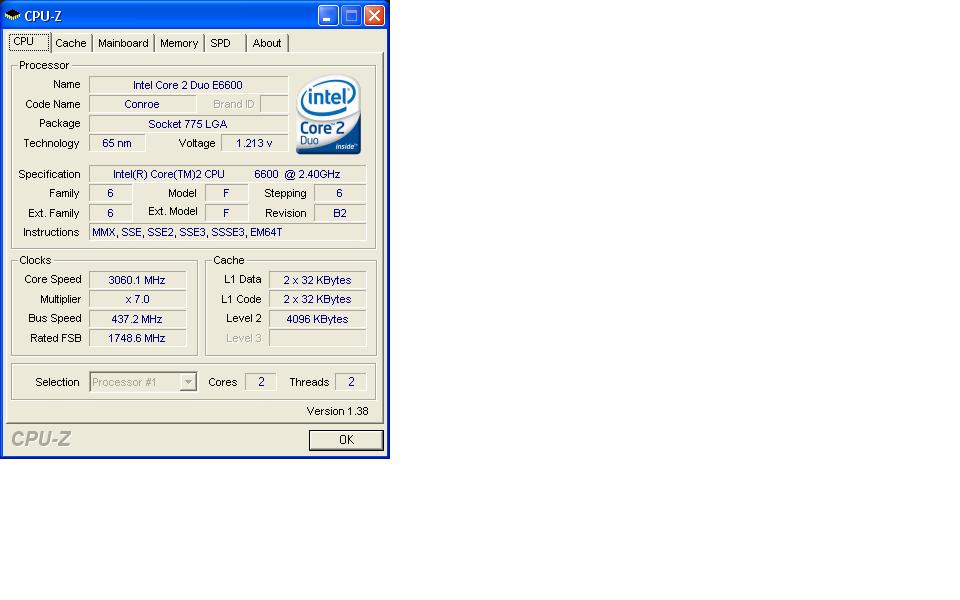This screenshot has height=600, width=960.
Task: Click the Bus Speed 437.2 MHz value
Action: click(137, 319)
